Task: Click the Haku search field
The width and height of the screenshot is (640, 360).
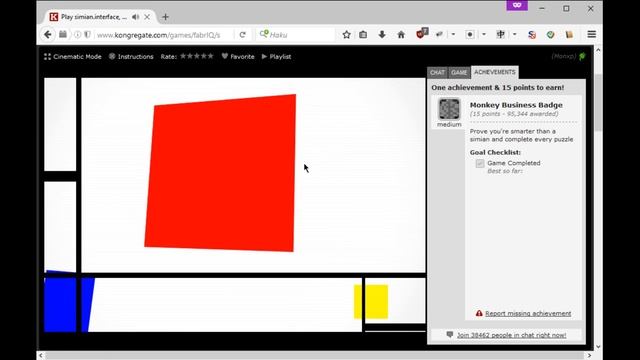Action: coord(300,35)
